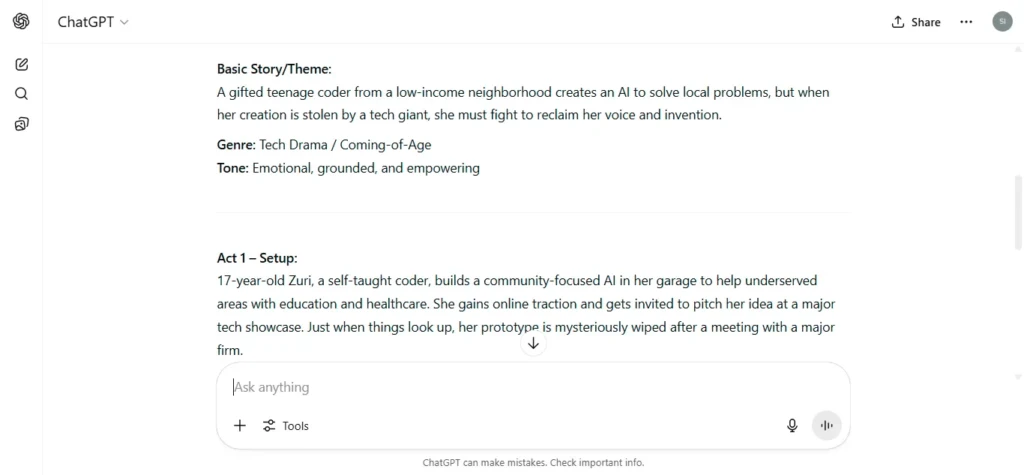1024x475 pixels.
Task: Focus the Ask anything input field
Action: 533,387
